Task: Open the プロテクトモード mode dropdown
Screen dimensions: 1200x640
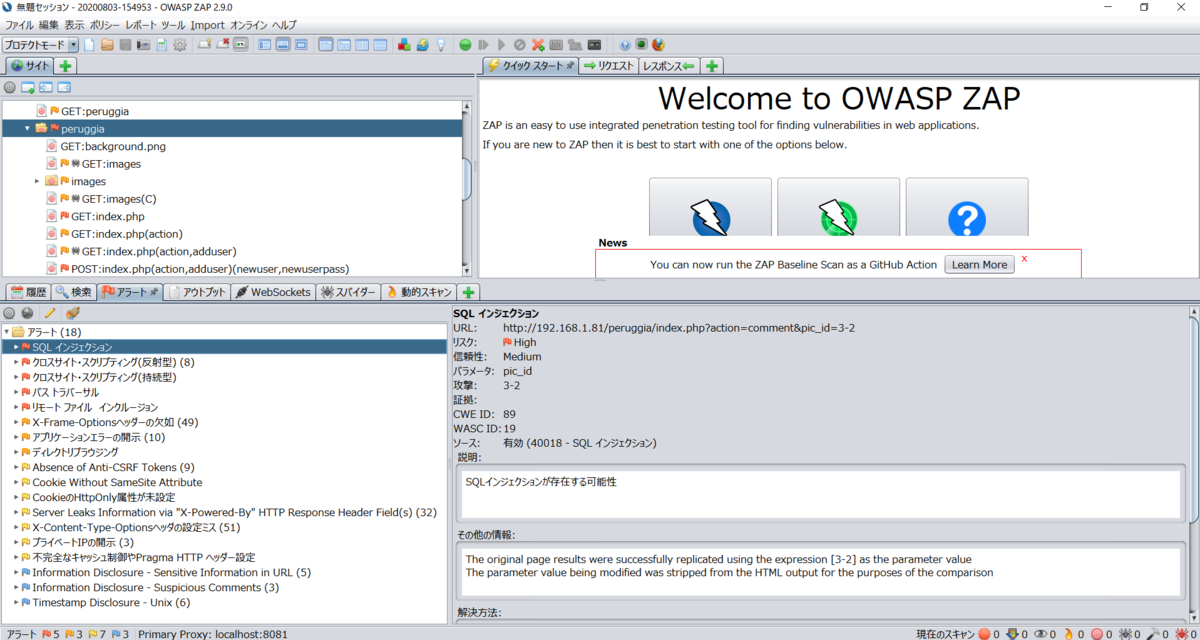Action: (40, 45)
